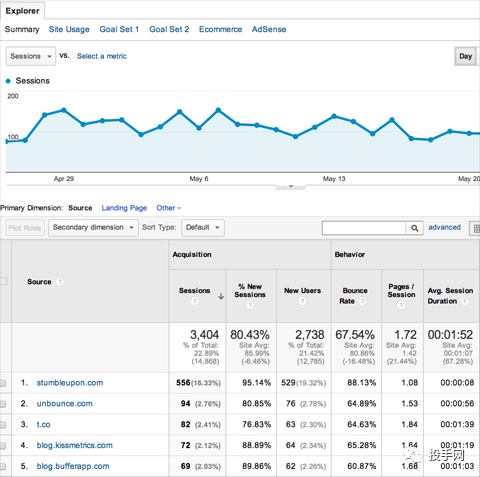This screenshot has width=480, height=477.
Task: Click the total sessions value 3,404
Action: [x=204, y=335]
